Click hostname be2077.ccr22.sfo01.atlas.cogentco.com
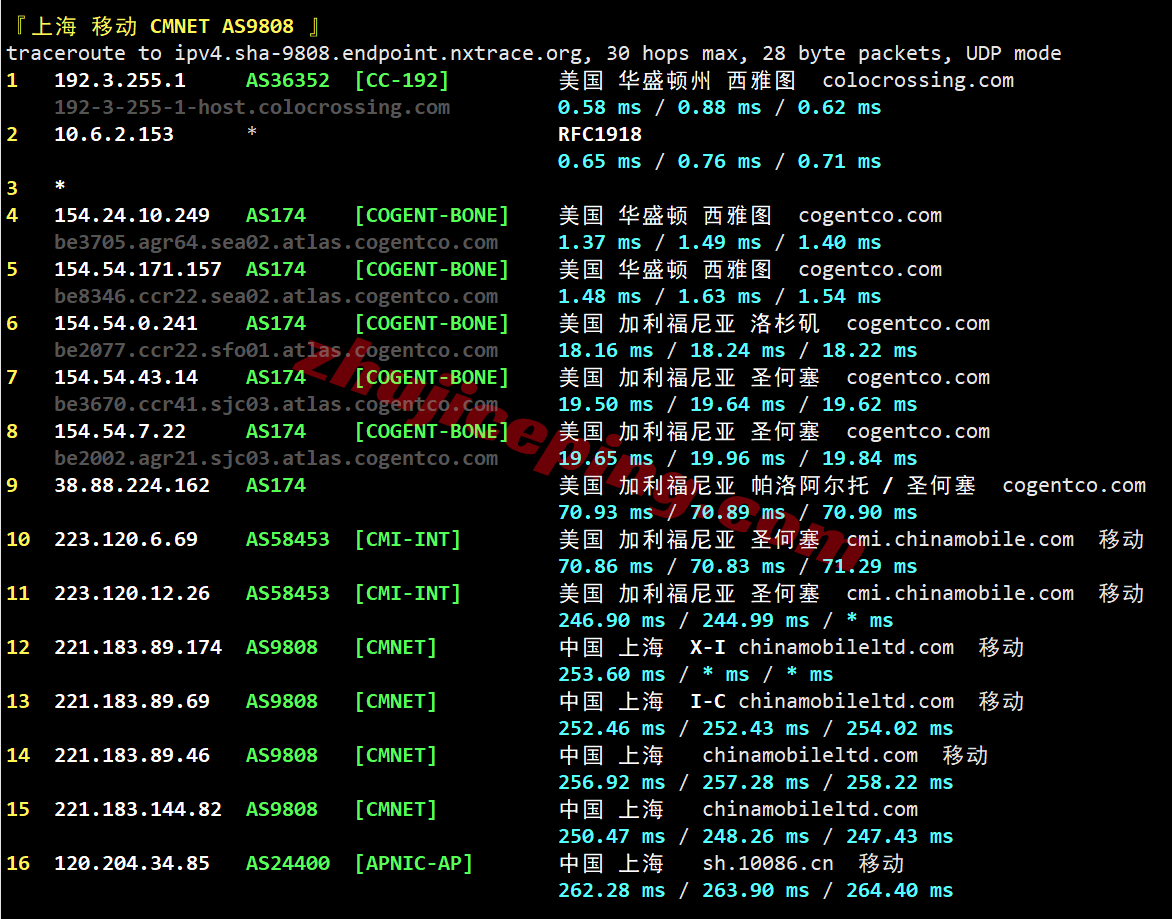 tap(276, 351)
